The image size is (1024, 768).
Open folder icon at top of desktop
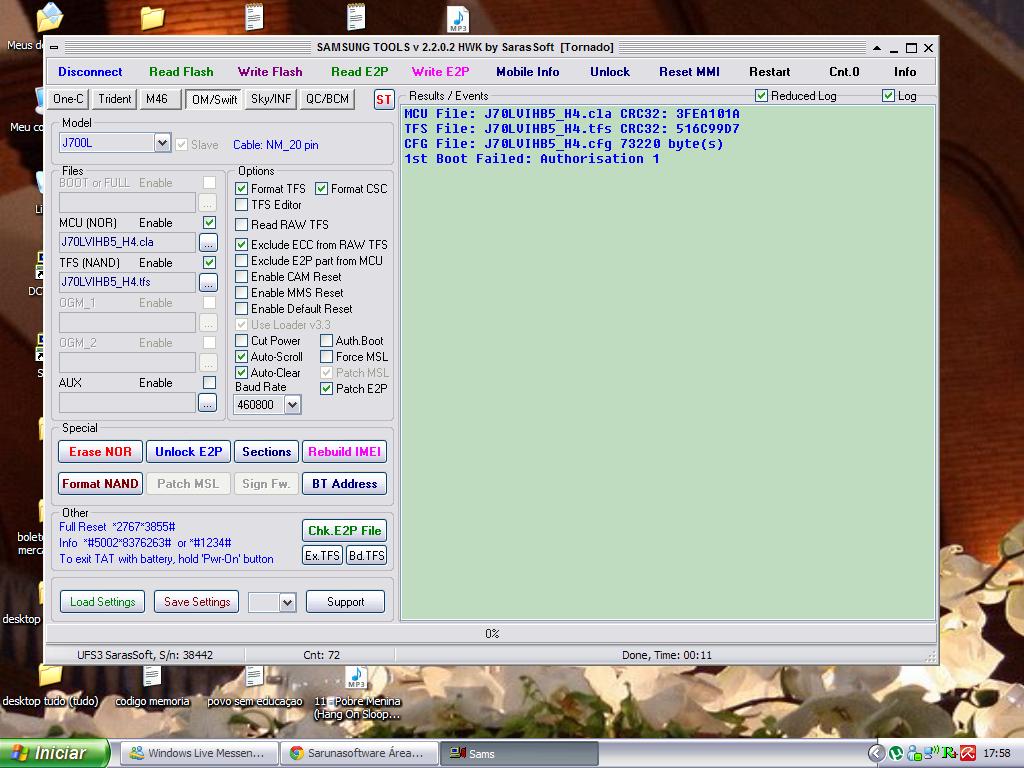(152, 18)
